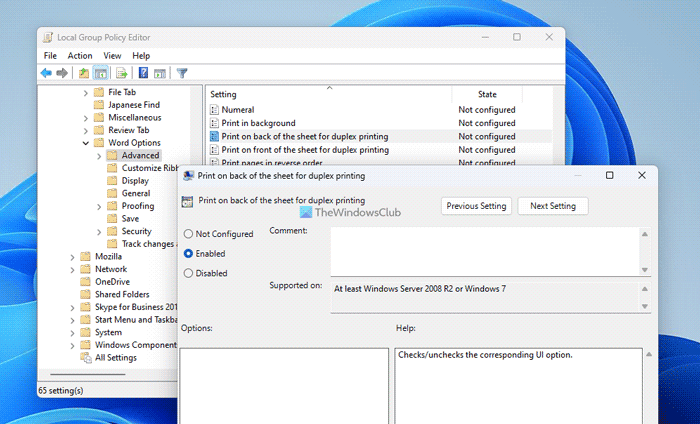Select the Print pages in reverse order setting

pos(272,163)
